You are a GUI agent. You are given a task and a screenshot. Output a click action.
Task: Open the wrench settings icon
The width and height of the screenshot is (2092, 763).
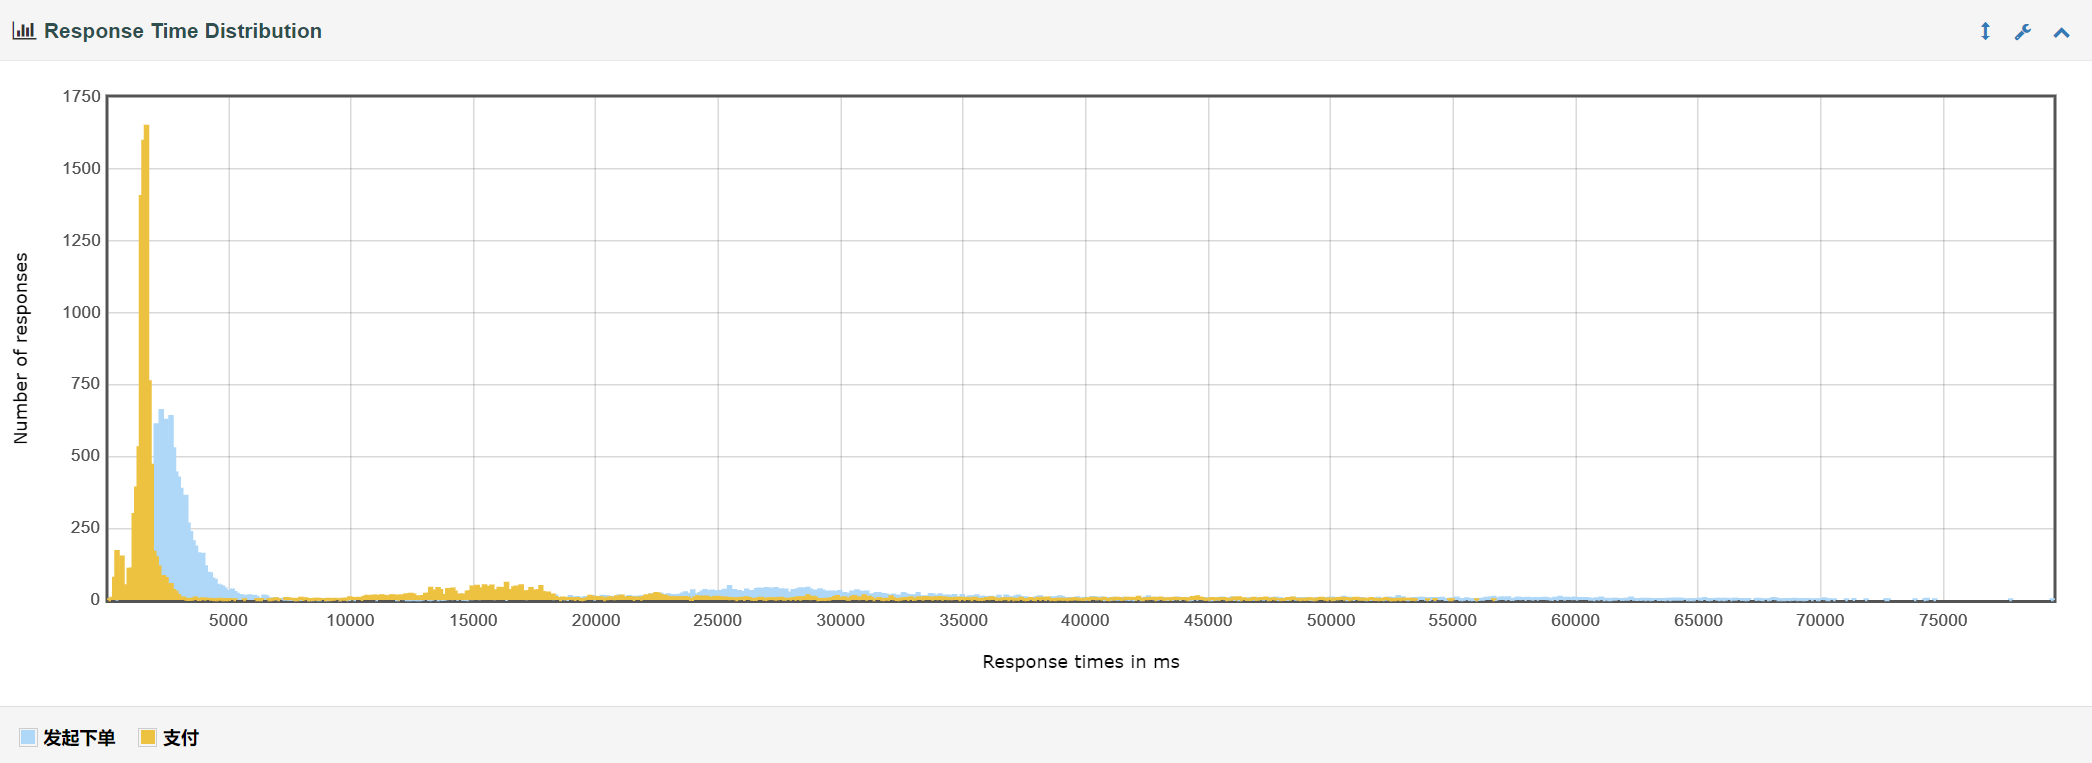[2023, 31]
